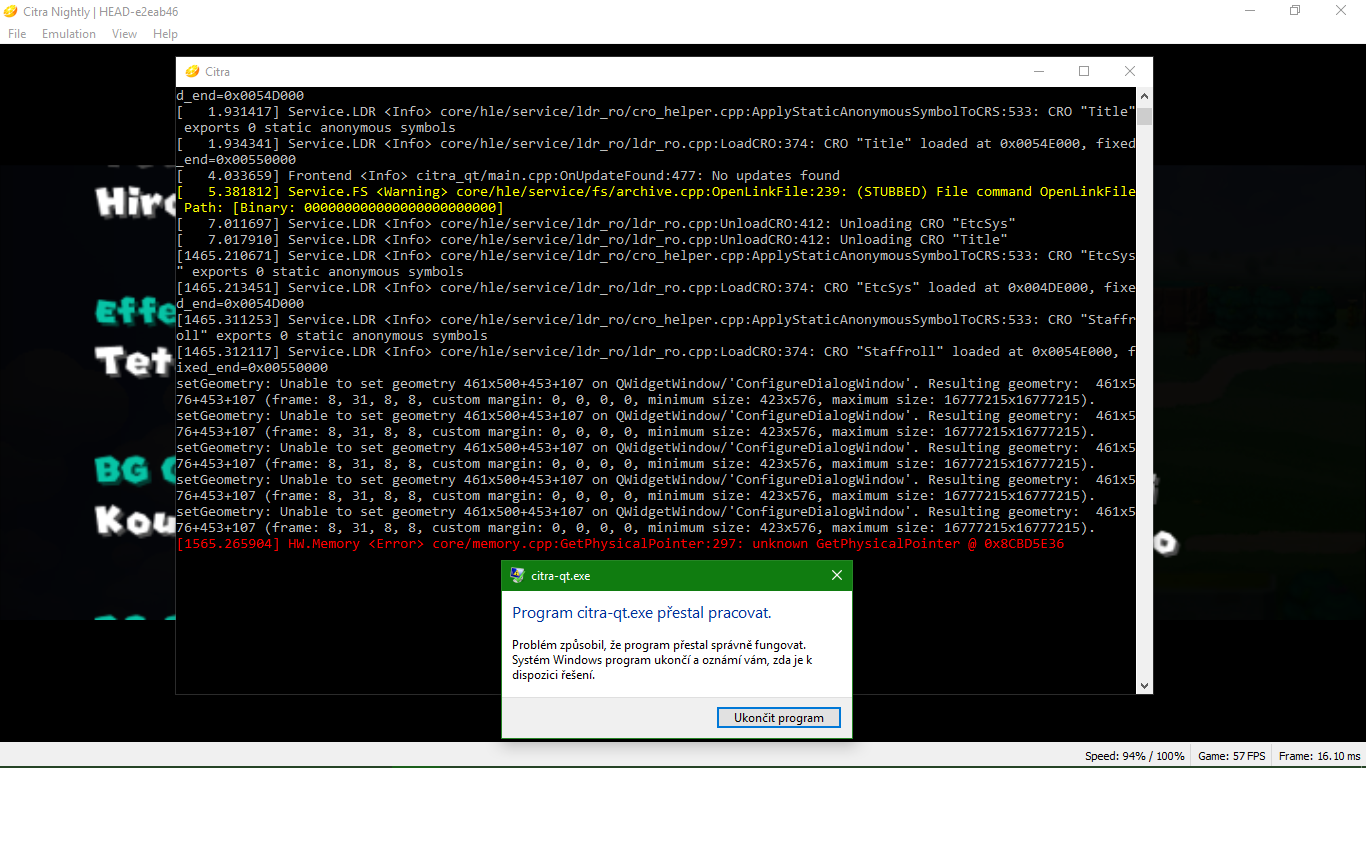
Task: Click the Speed: 94% / 100% status entry
Action: pos(1135,756)
